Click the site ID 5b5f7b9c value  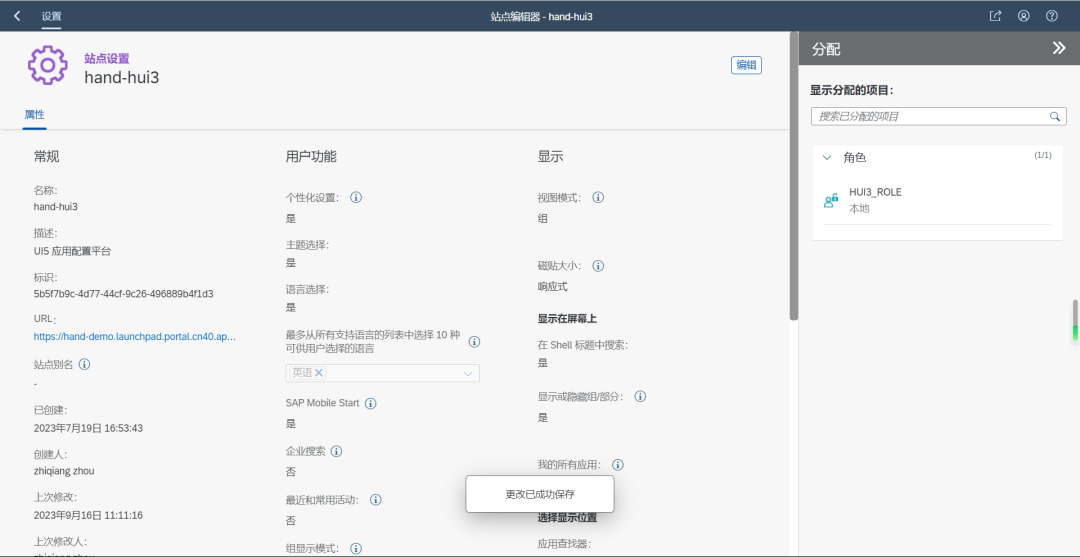tap(123, 293)
